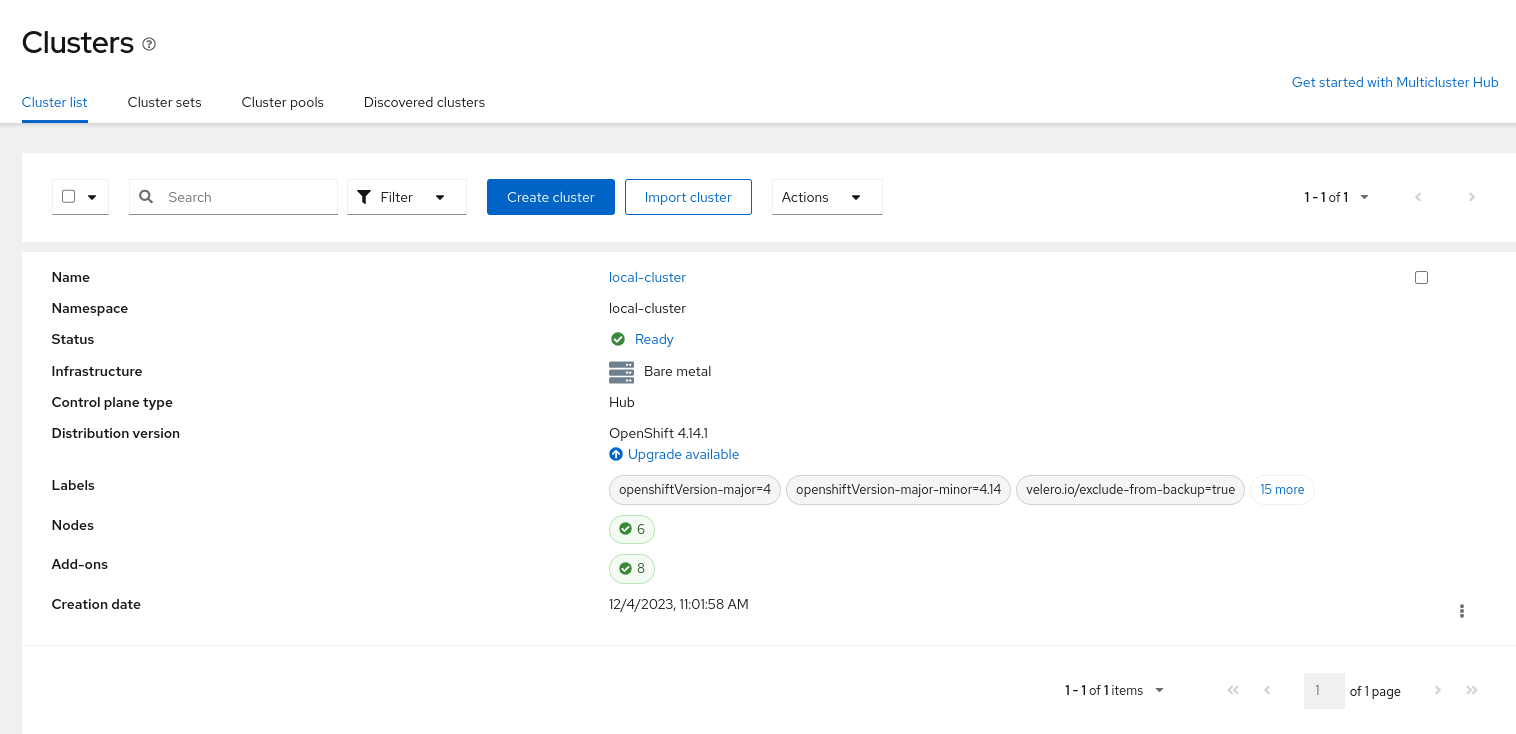This screenshot has height=734, width=1516.
Task: Click the Upgrade available link
Action: 683,454
